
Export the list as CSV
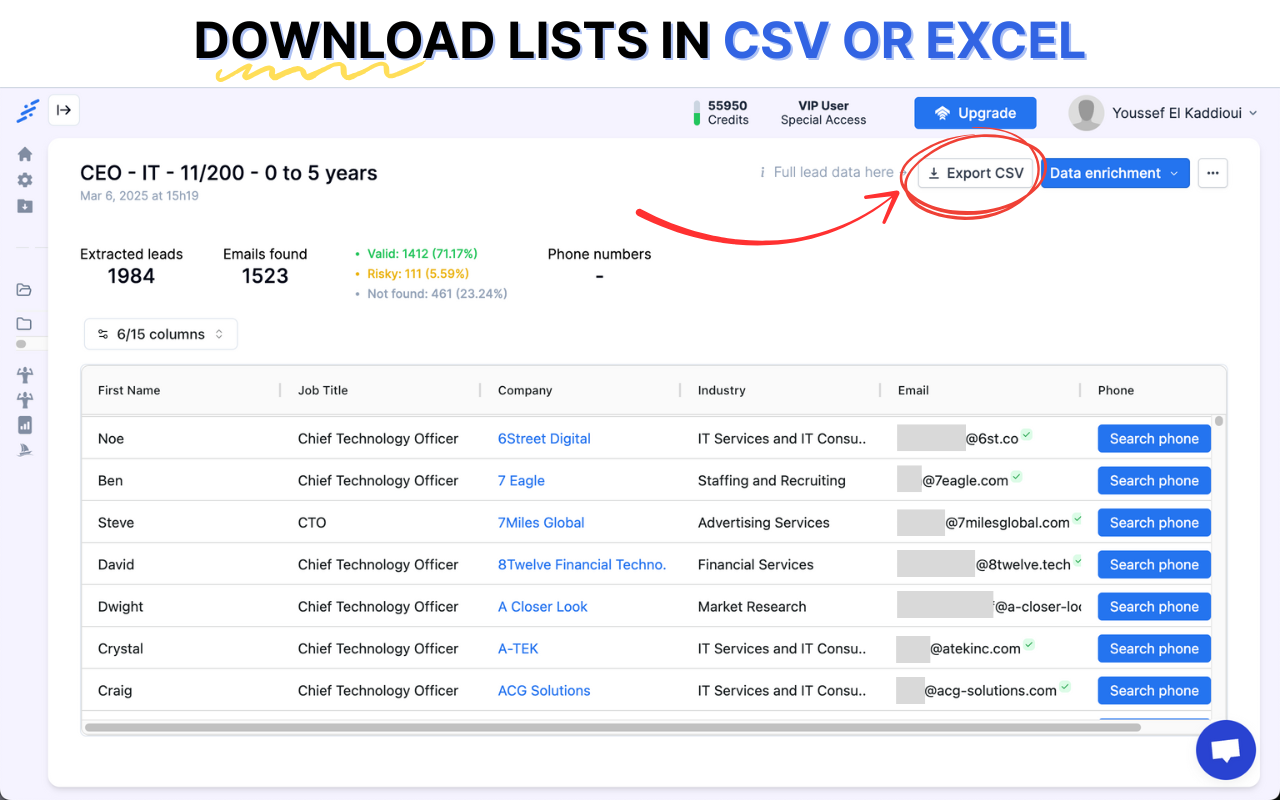pyautogui.click(x=975, y=172)
